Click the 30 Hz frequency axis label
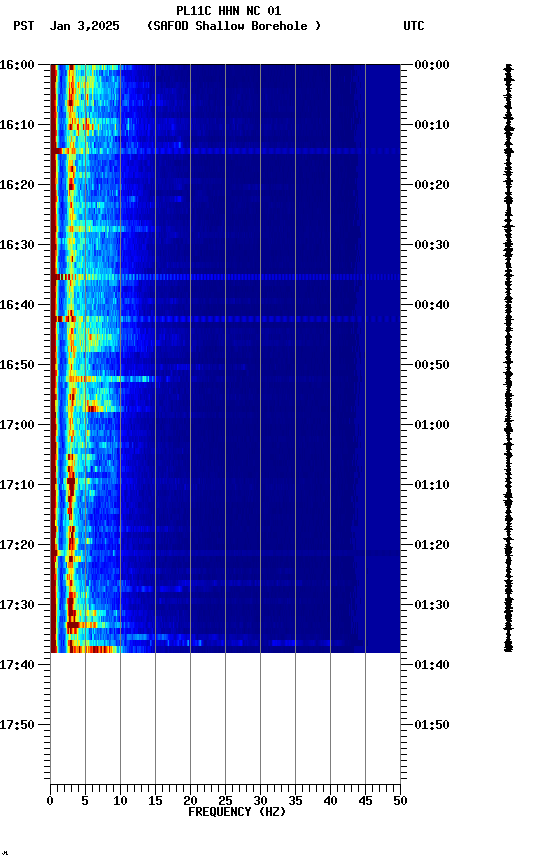This screenshot has width=552, height=864. click(260, 801)
